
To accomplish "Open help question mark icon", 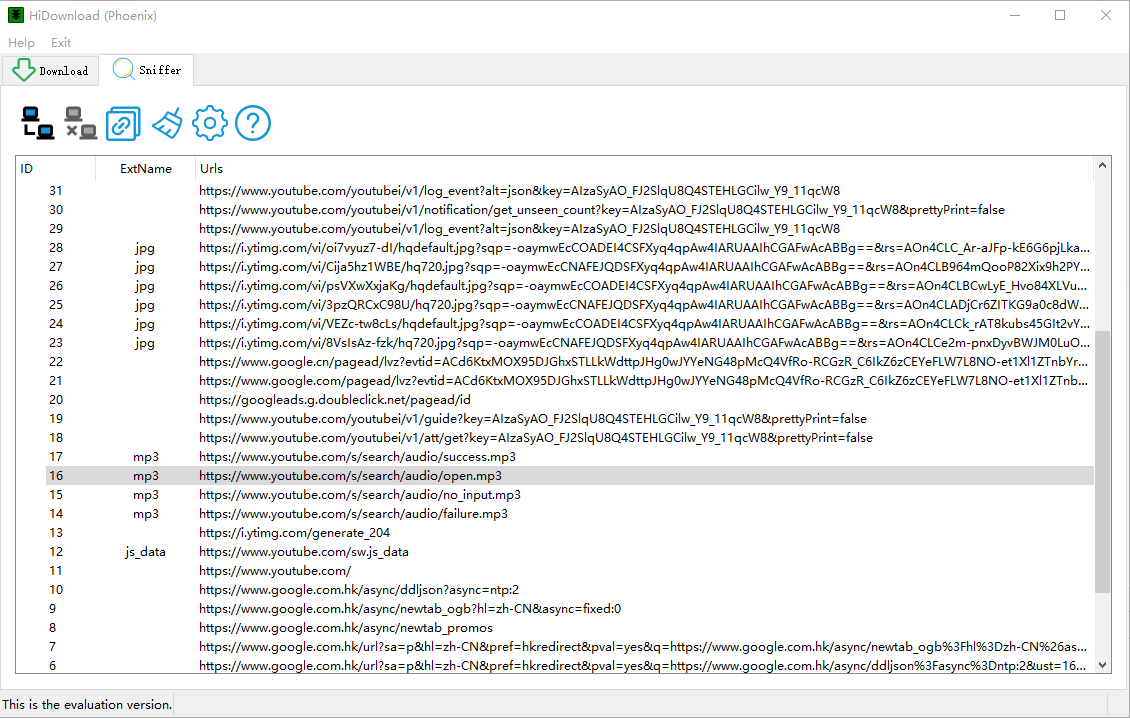I will click(253, 123).
